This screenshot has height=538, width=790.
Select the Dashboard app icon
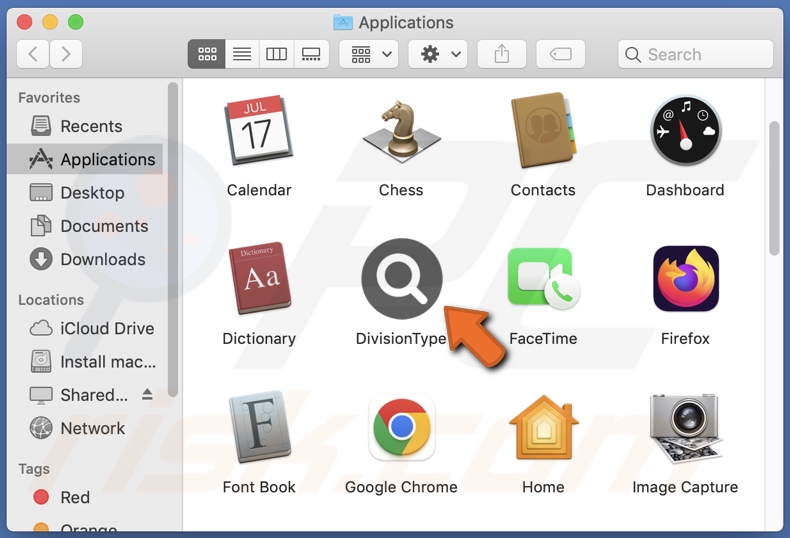pyautogui.click(x=685, y=130)
